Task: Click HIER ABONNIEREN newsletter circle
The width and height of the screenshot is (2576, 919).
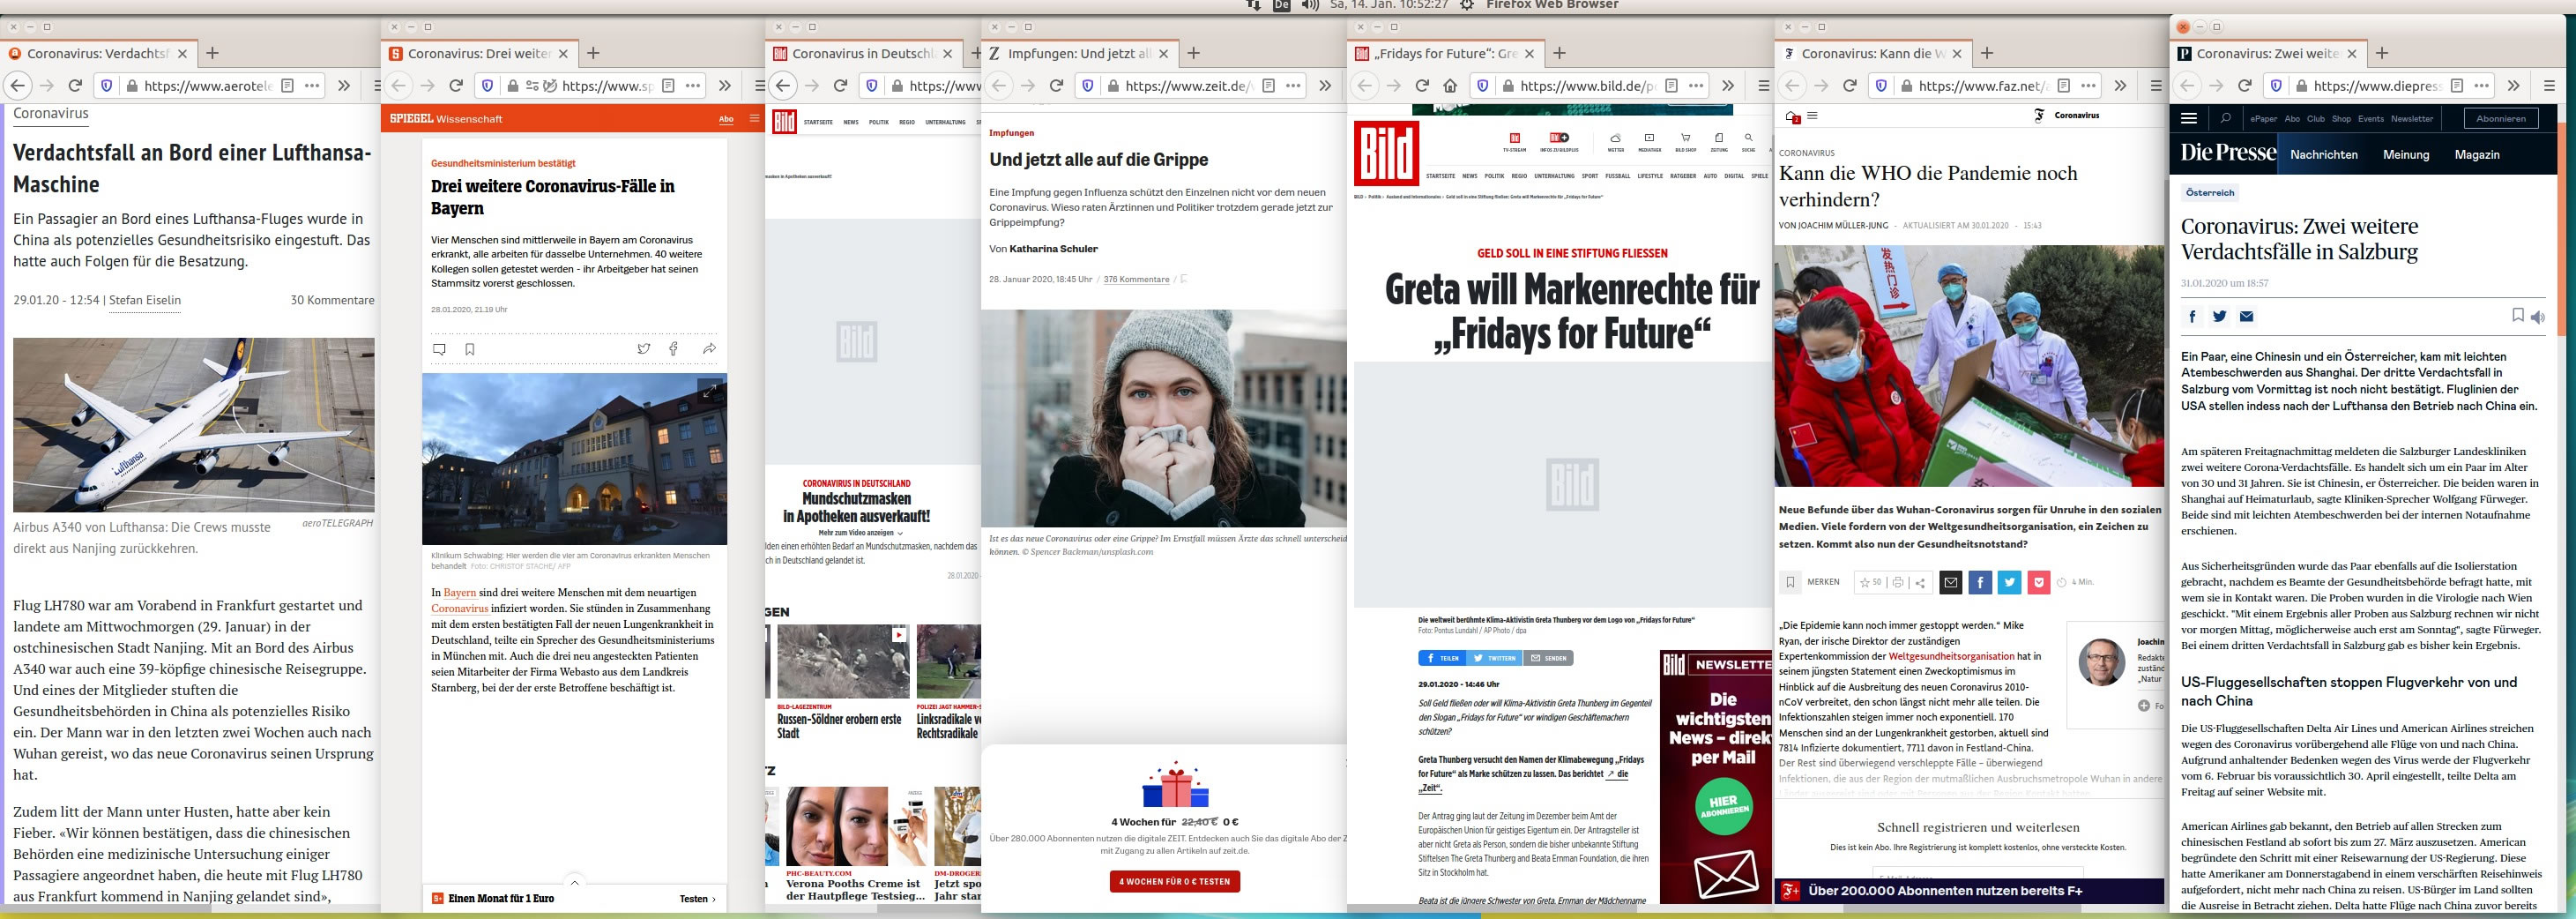Action: (x=1723, y=807)
